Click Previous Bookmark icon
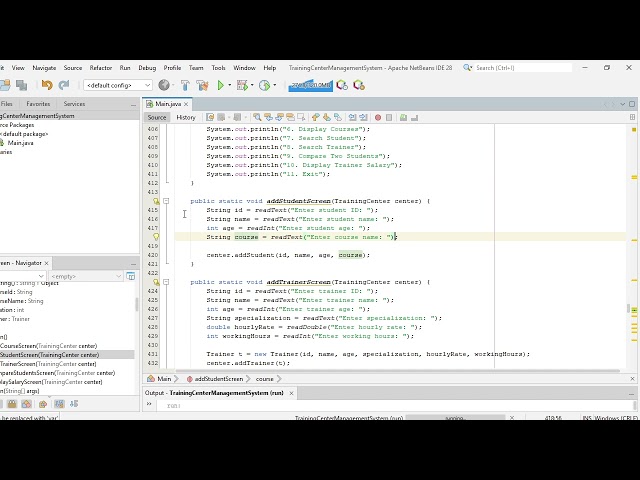 tap(316, 118)
